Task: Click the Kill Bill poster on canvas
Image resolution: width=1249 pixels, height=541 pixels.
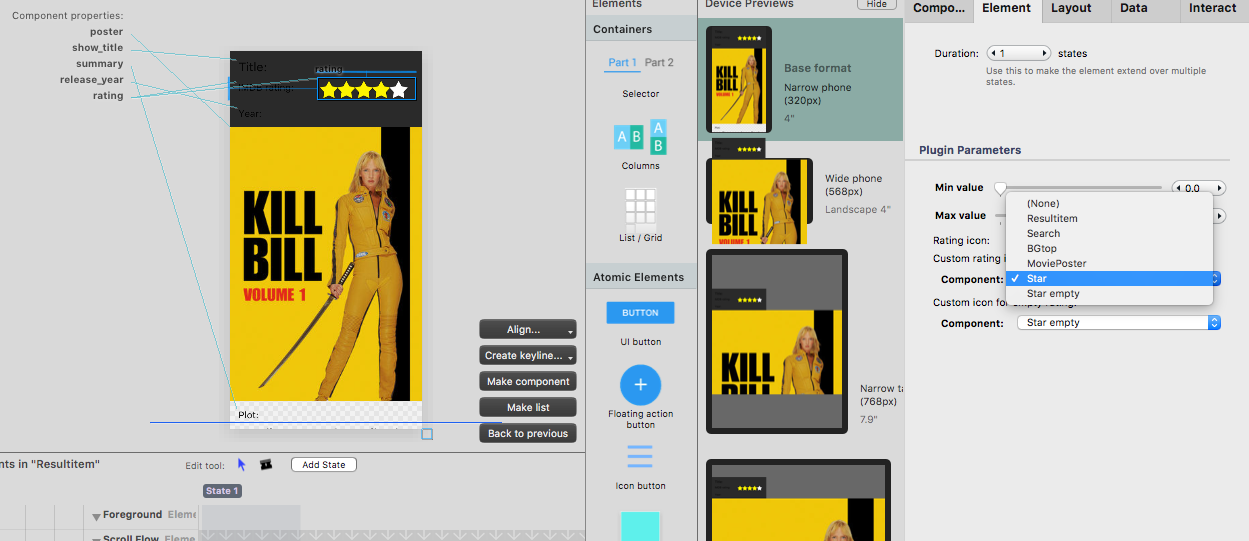Action: pos(326,264)
